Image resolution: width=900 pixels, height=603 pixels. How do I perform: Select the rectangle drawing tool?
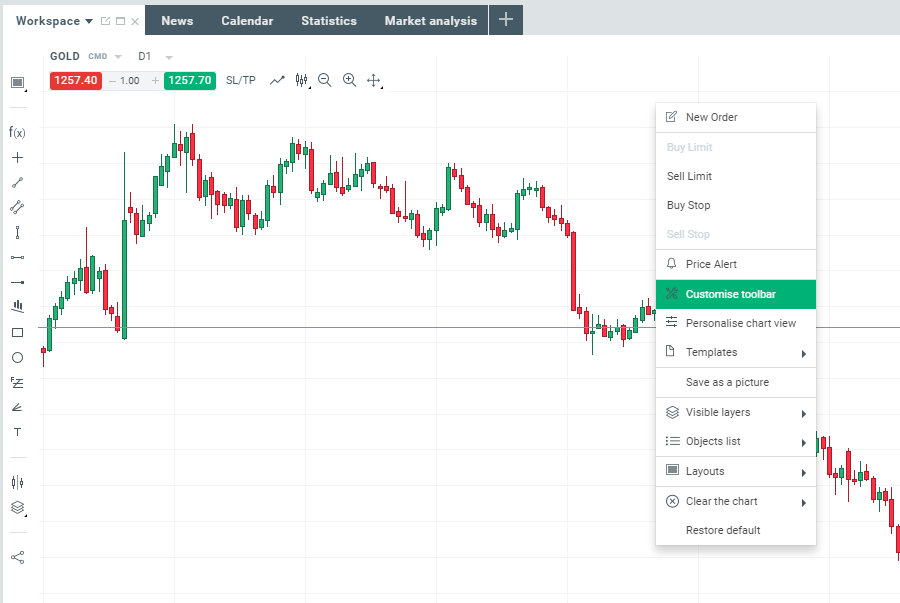(x=17, y=332)
